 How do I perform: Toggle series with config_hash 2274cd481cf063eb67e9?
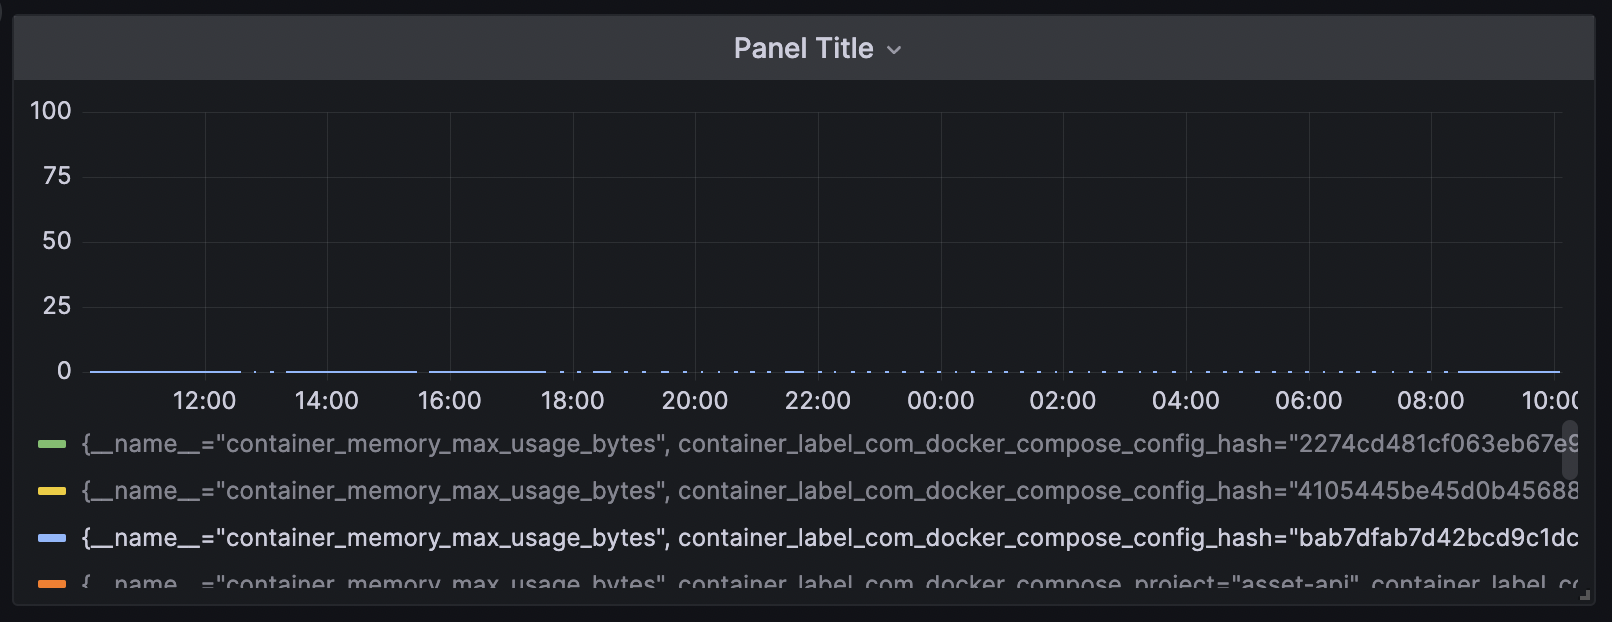830,444
